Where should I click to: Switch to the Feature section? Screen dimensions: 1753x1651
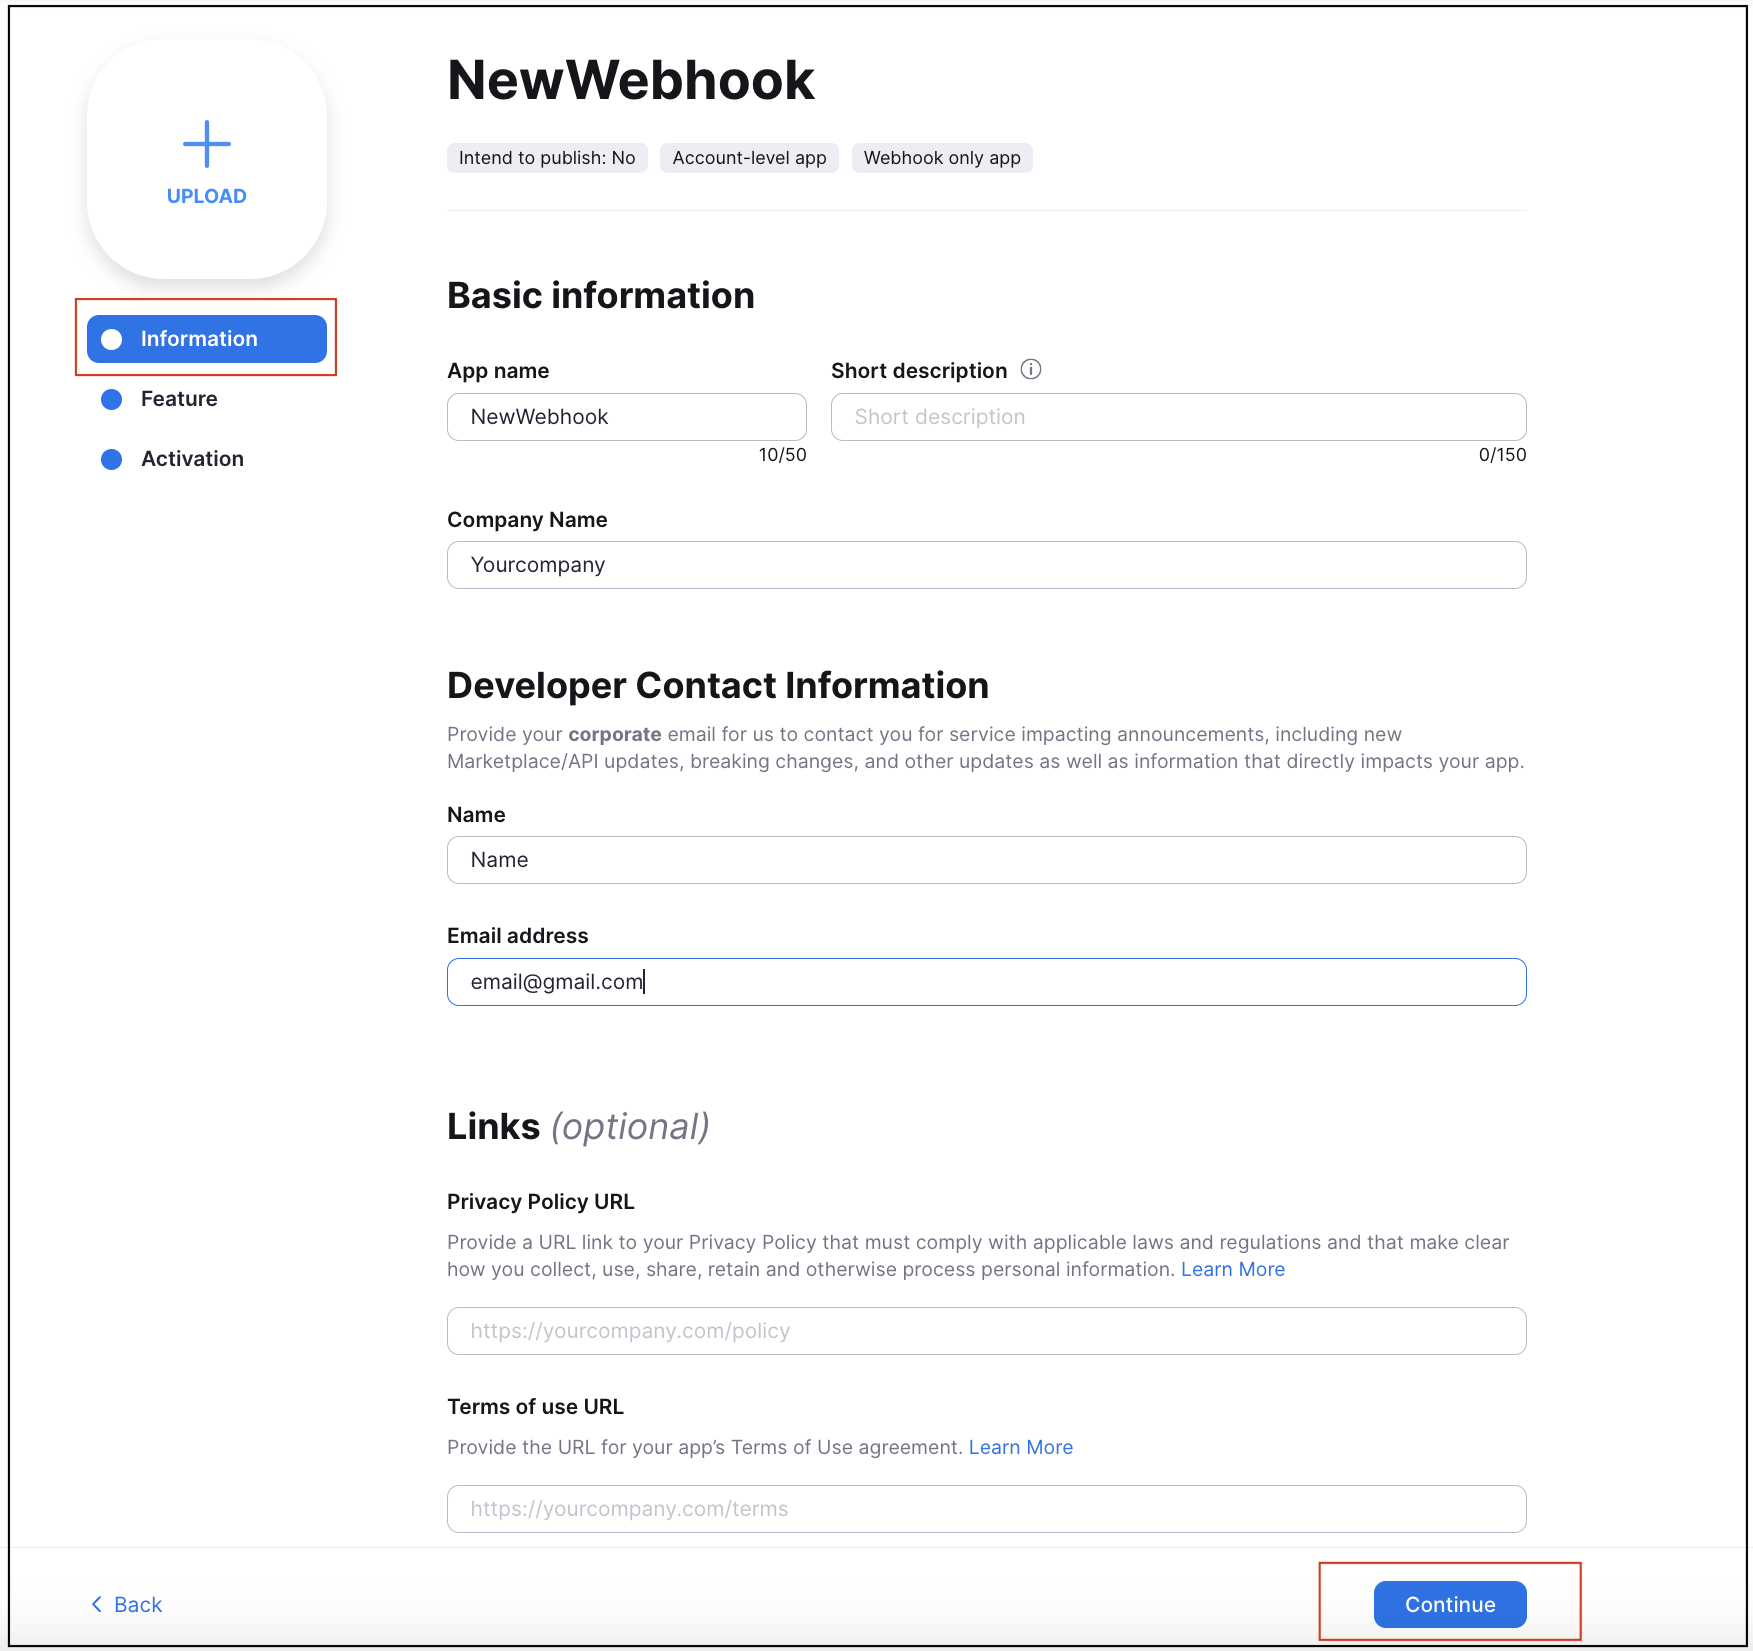pyautogui.click(x=179, y=399)
